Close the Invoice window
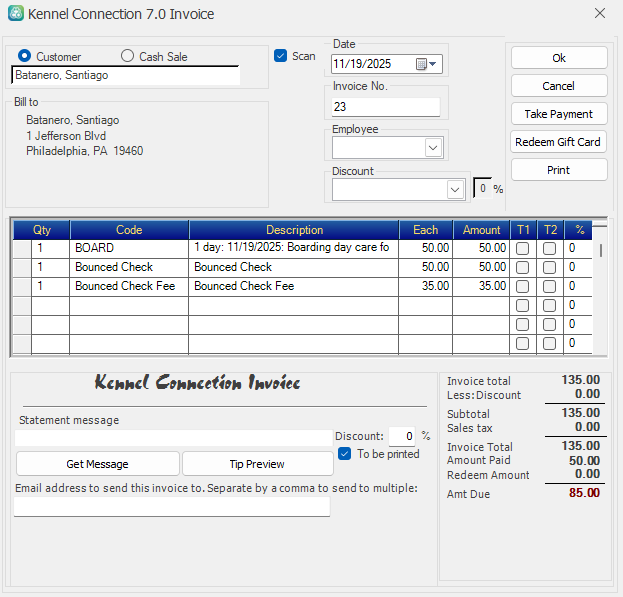The height and width of the screenshot is (597, 623). coord(600,14)
